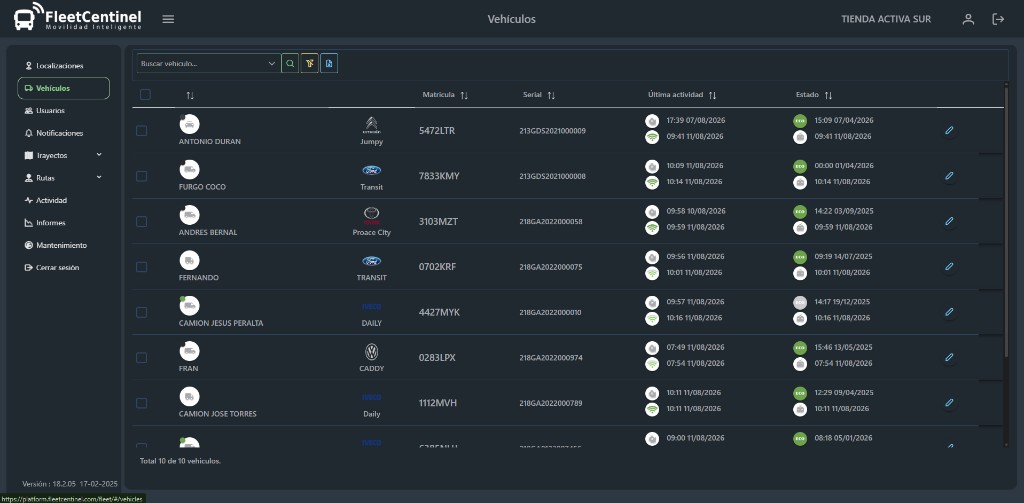Image resolution: width=1024 pixels, height=503 pixels.
Task: Check the CAMION JOSE TORRES row checkbox
Action: tap(141, 403)
